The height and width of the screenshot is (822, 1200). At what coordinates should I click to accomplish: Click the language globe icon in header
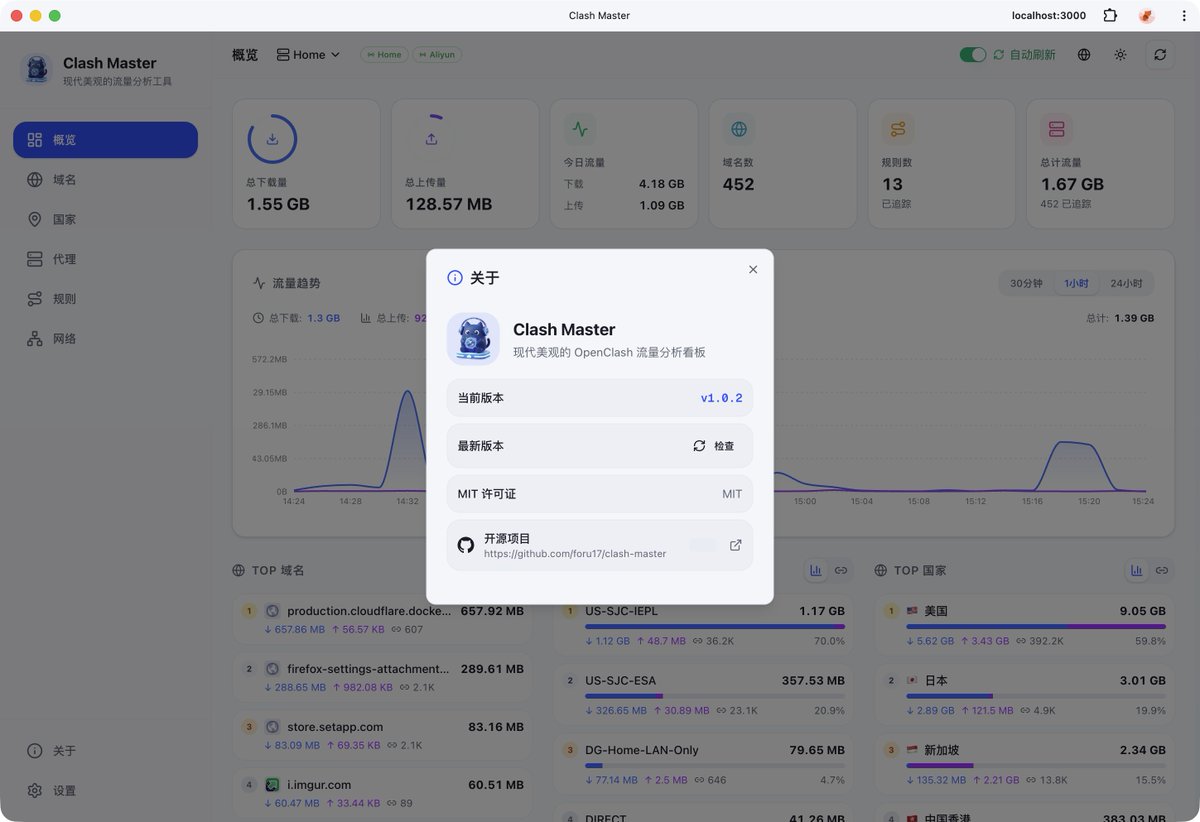1084,55
